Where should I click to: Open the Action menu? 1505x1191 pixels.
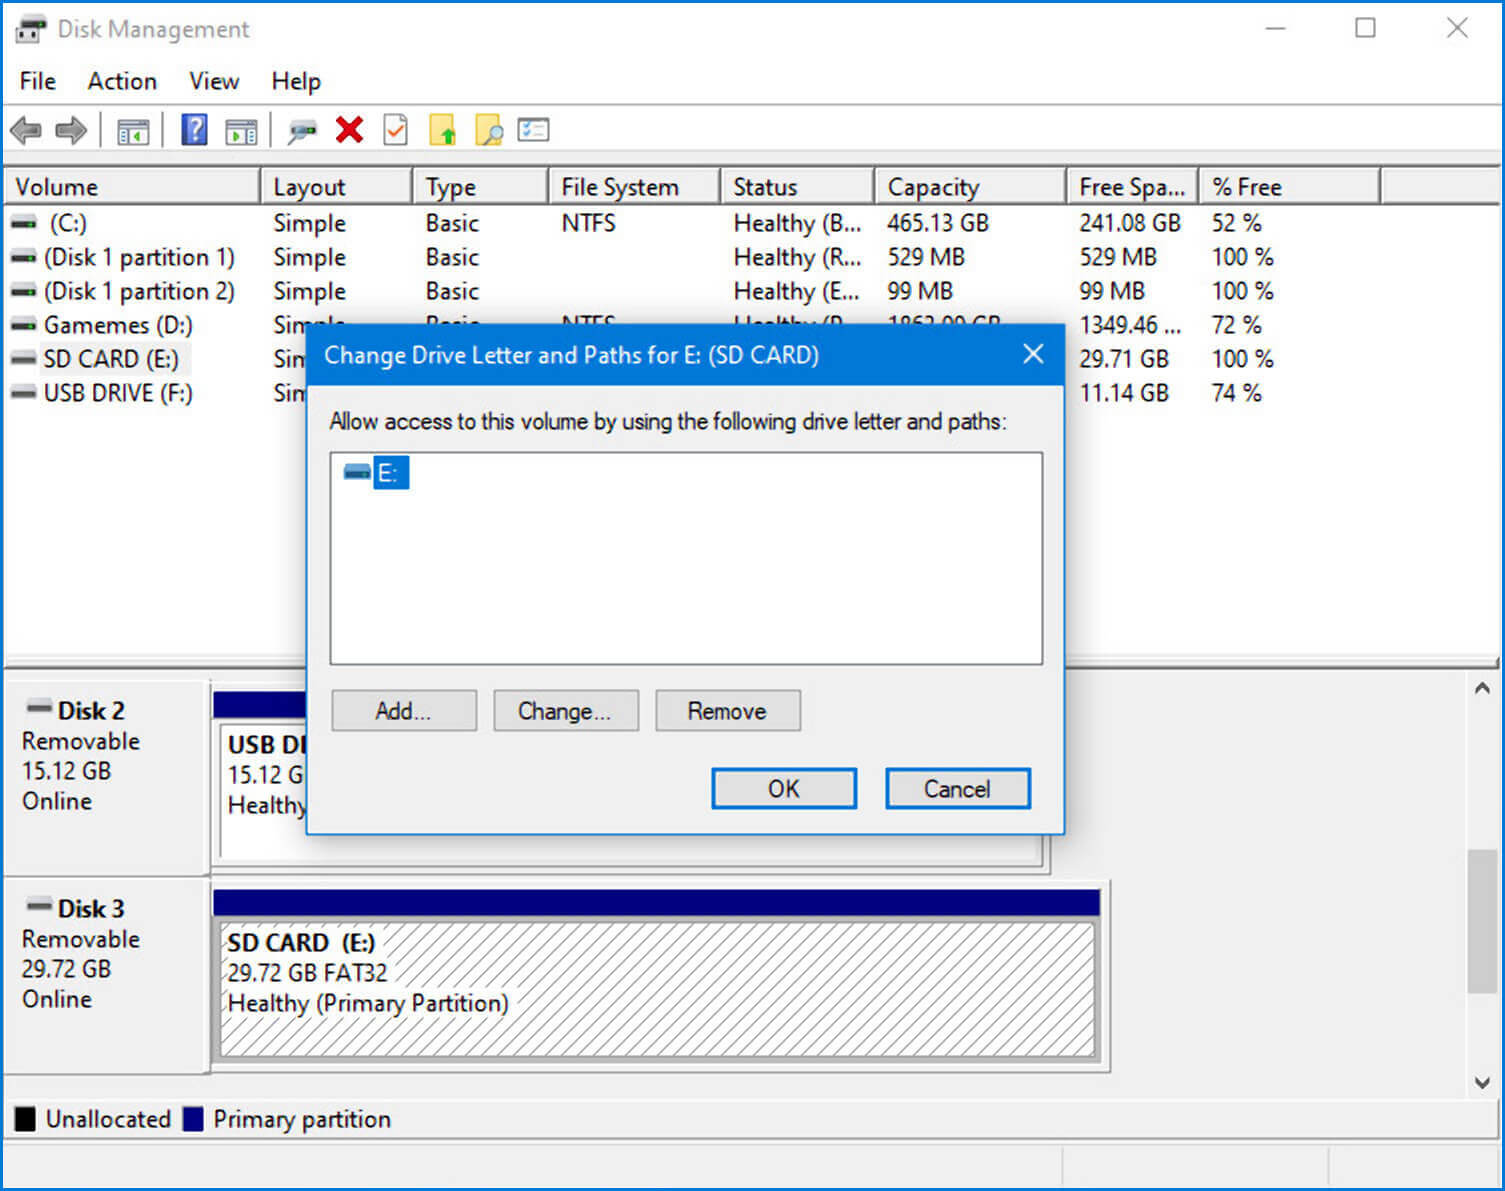pyautogui.click(x=122, y=81)
